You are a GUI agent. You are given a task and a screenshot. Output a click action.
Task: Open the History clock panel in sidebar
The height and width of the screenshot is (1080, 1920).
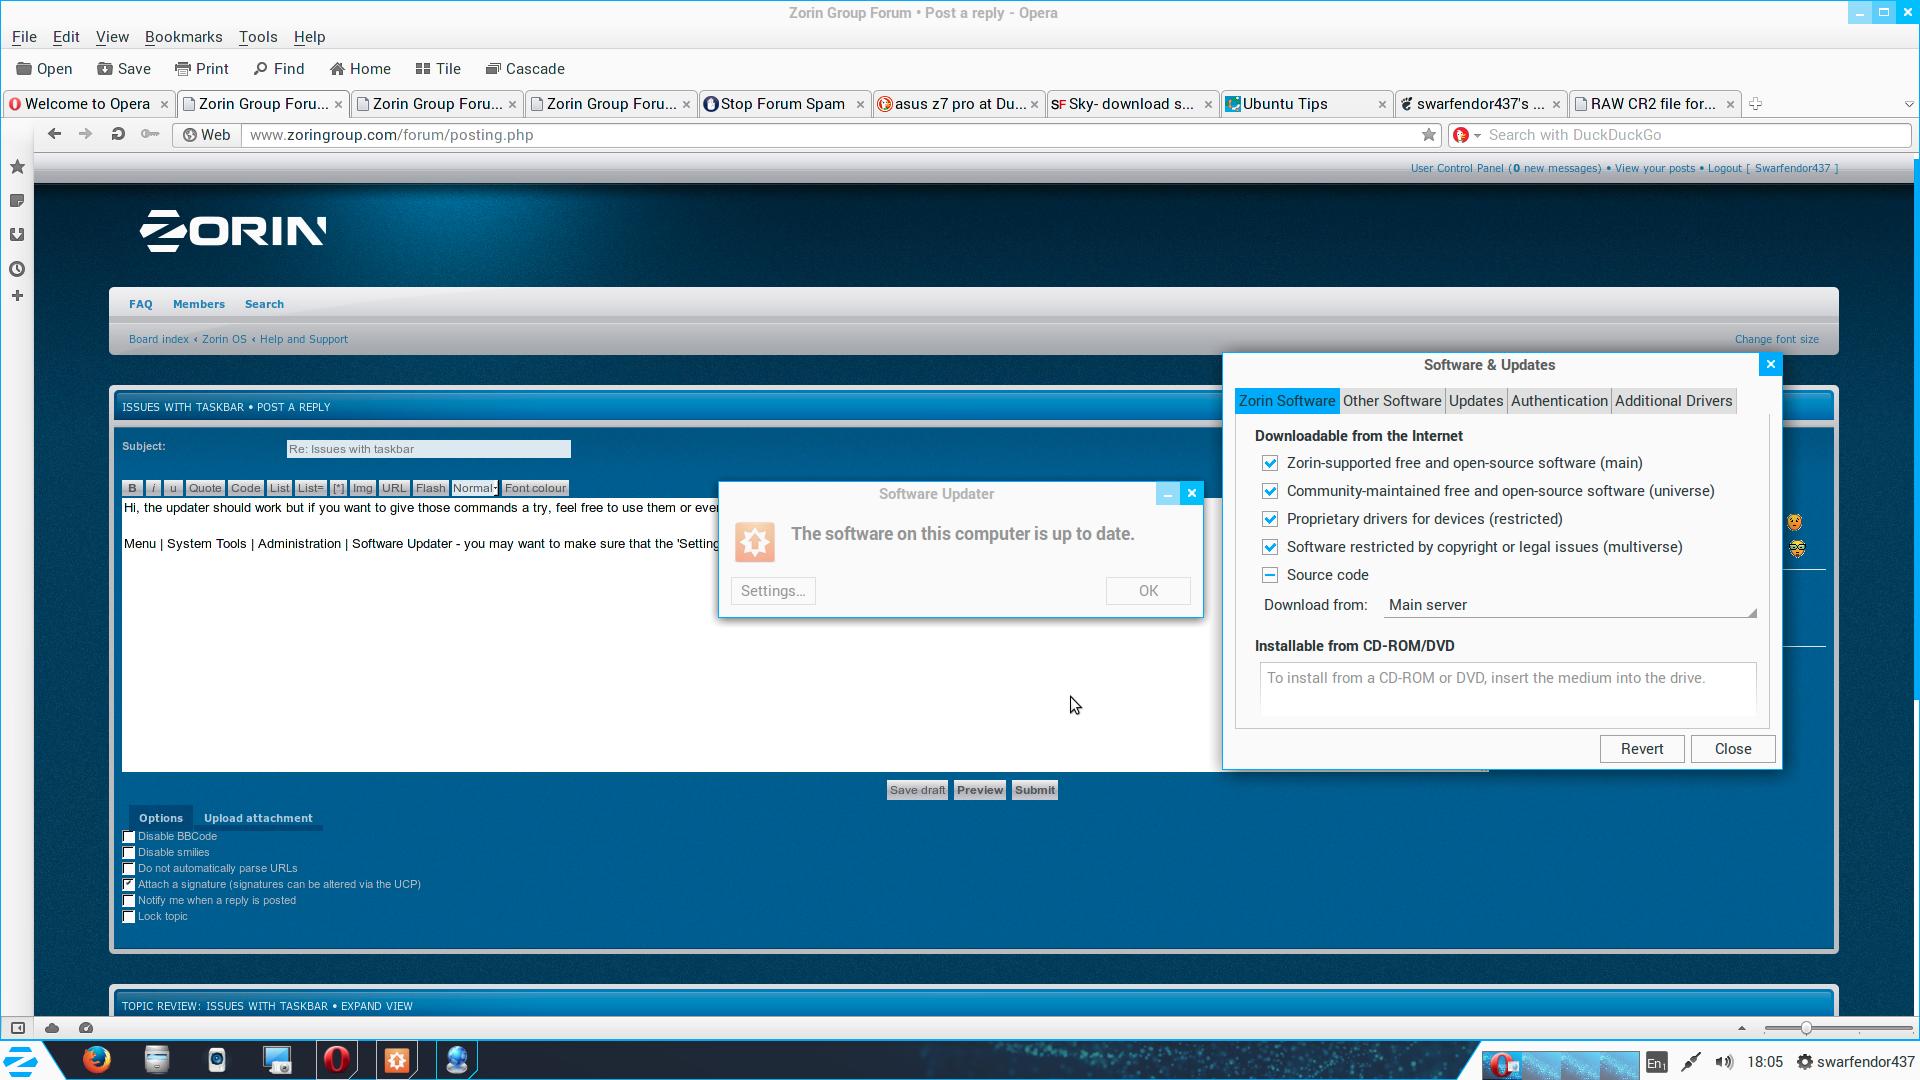point(17,269)
